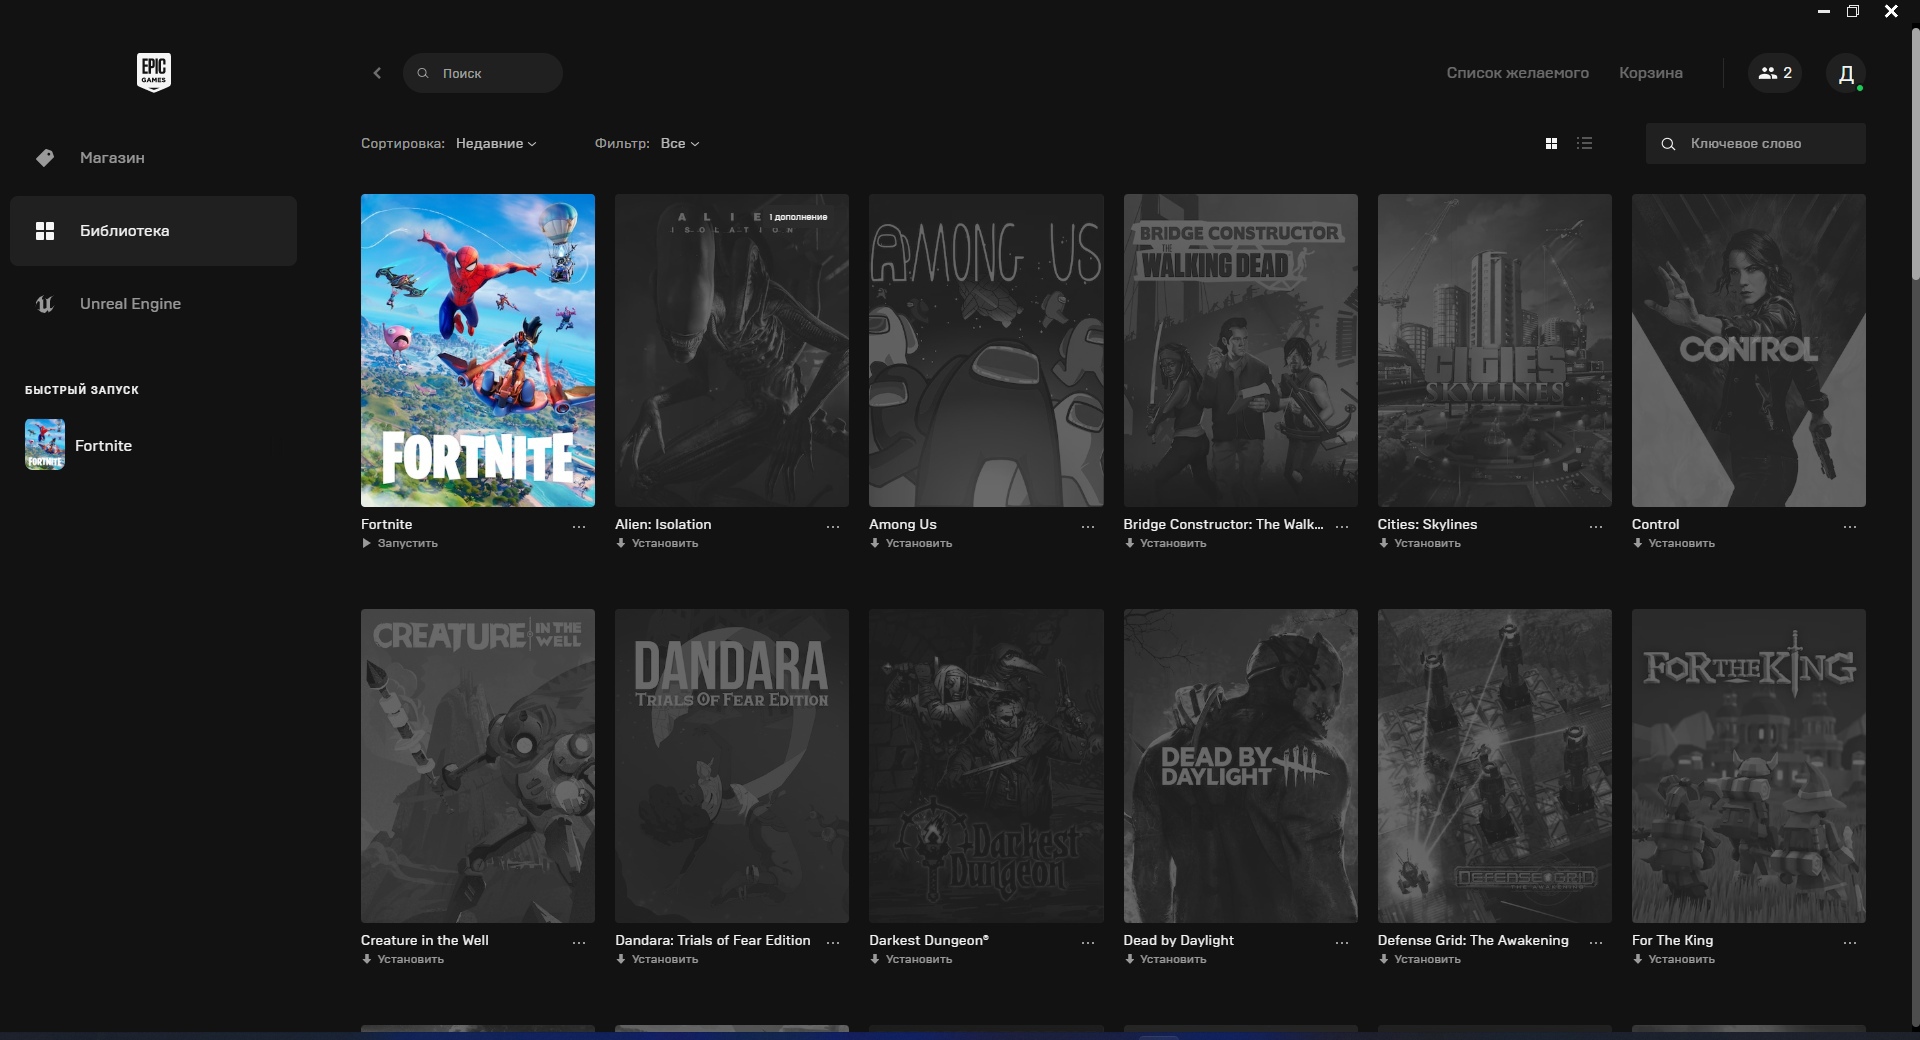Open options menu for Dandara
Screen dimensions: 1920x1040
[833, 942]
